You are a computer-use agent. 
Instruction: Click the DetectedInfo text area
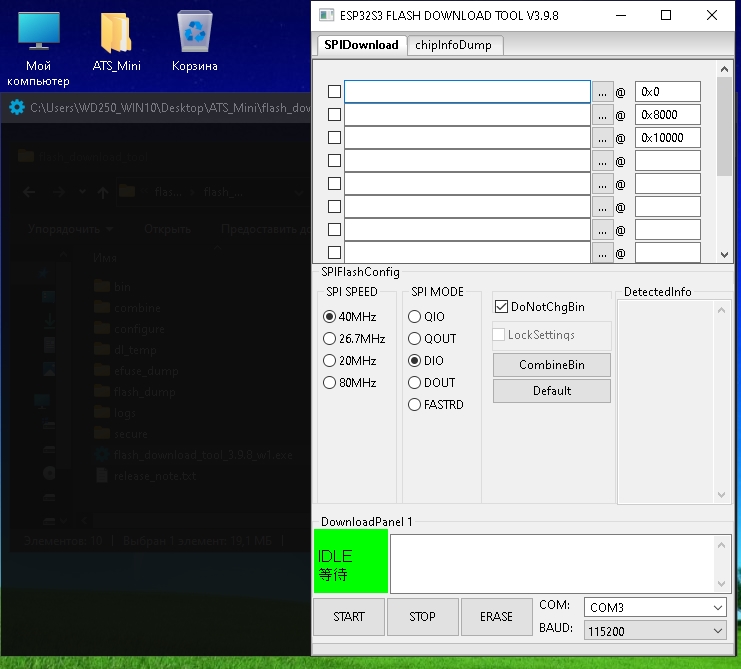pyautogui.click(x=666, y=402)
